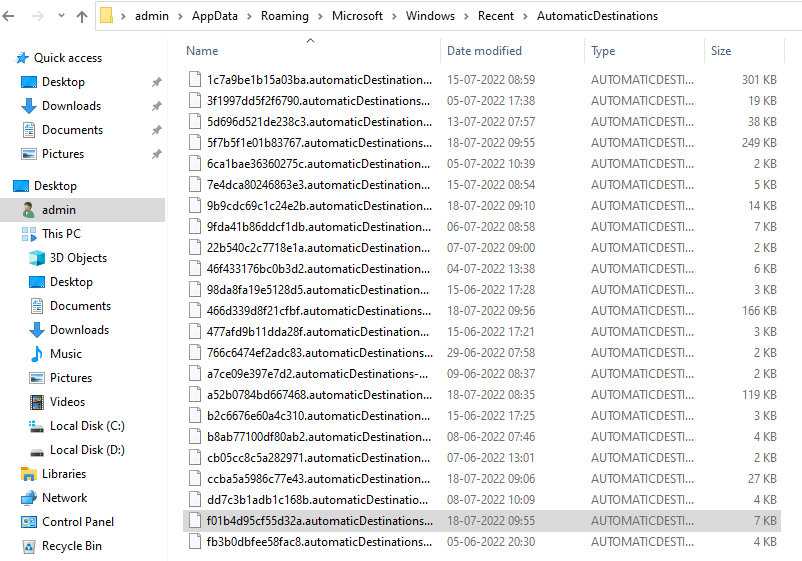Screen dimensions: 802x561
Task: Click address bar AutomaticDestinations path field
Action: (597, 16)
